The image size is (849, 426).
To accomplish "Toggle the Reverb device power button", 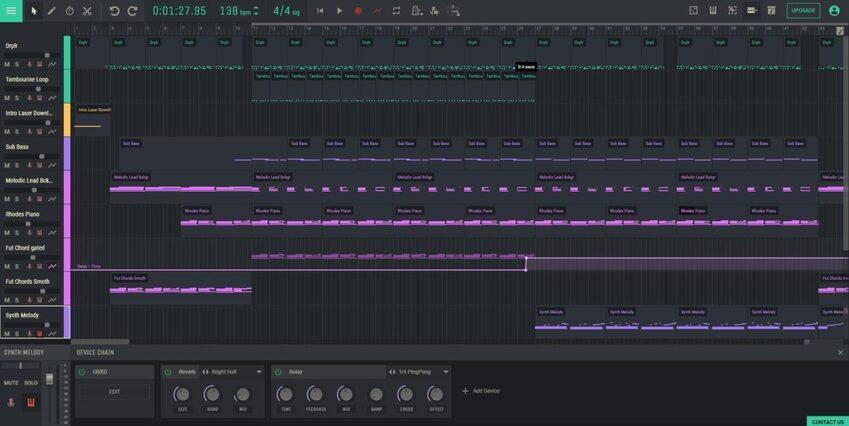I will click(168, 371).
